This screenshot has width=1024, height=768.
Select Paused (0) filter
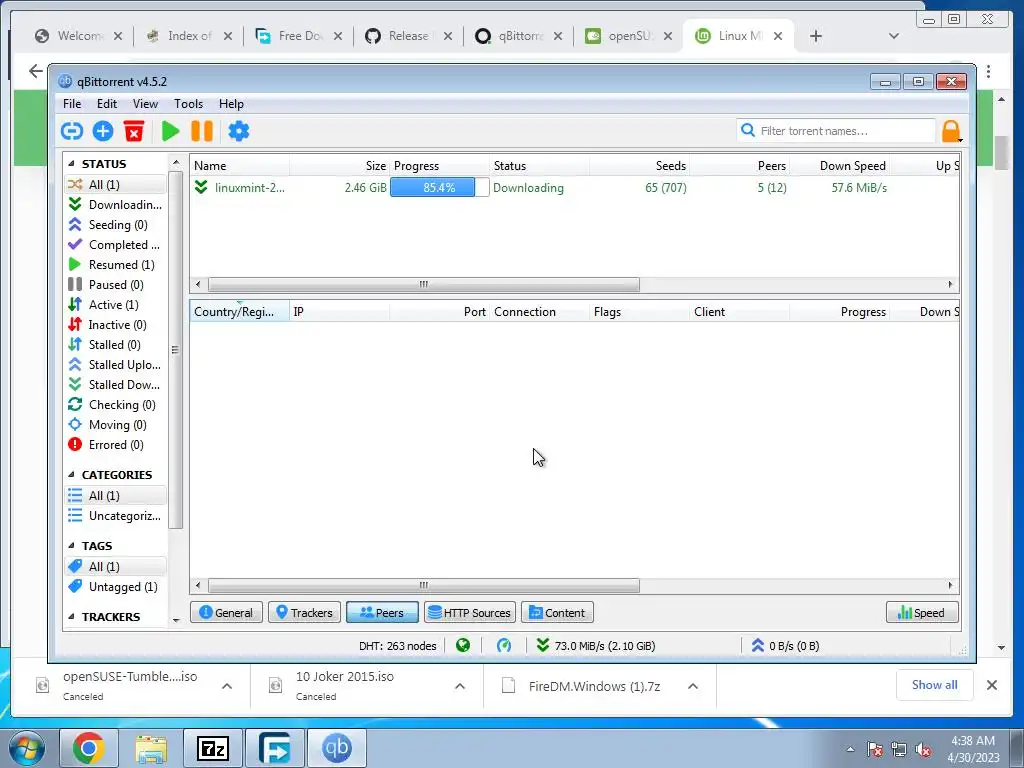(116, 285)
